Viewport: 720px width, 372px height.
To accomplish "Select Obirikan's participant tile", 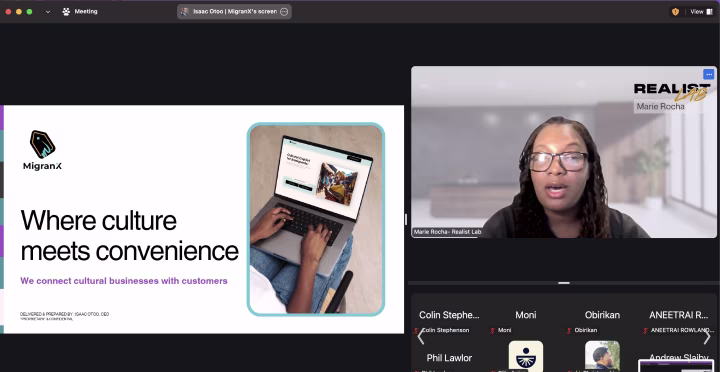I will point(602,315).
